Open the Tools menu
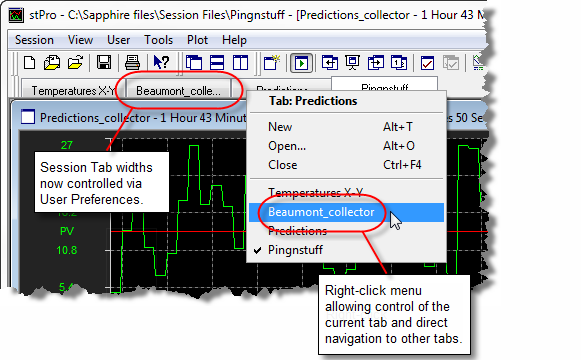This screenshot has width=581, height=360. tap(159, 40)
